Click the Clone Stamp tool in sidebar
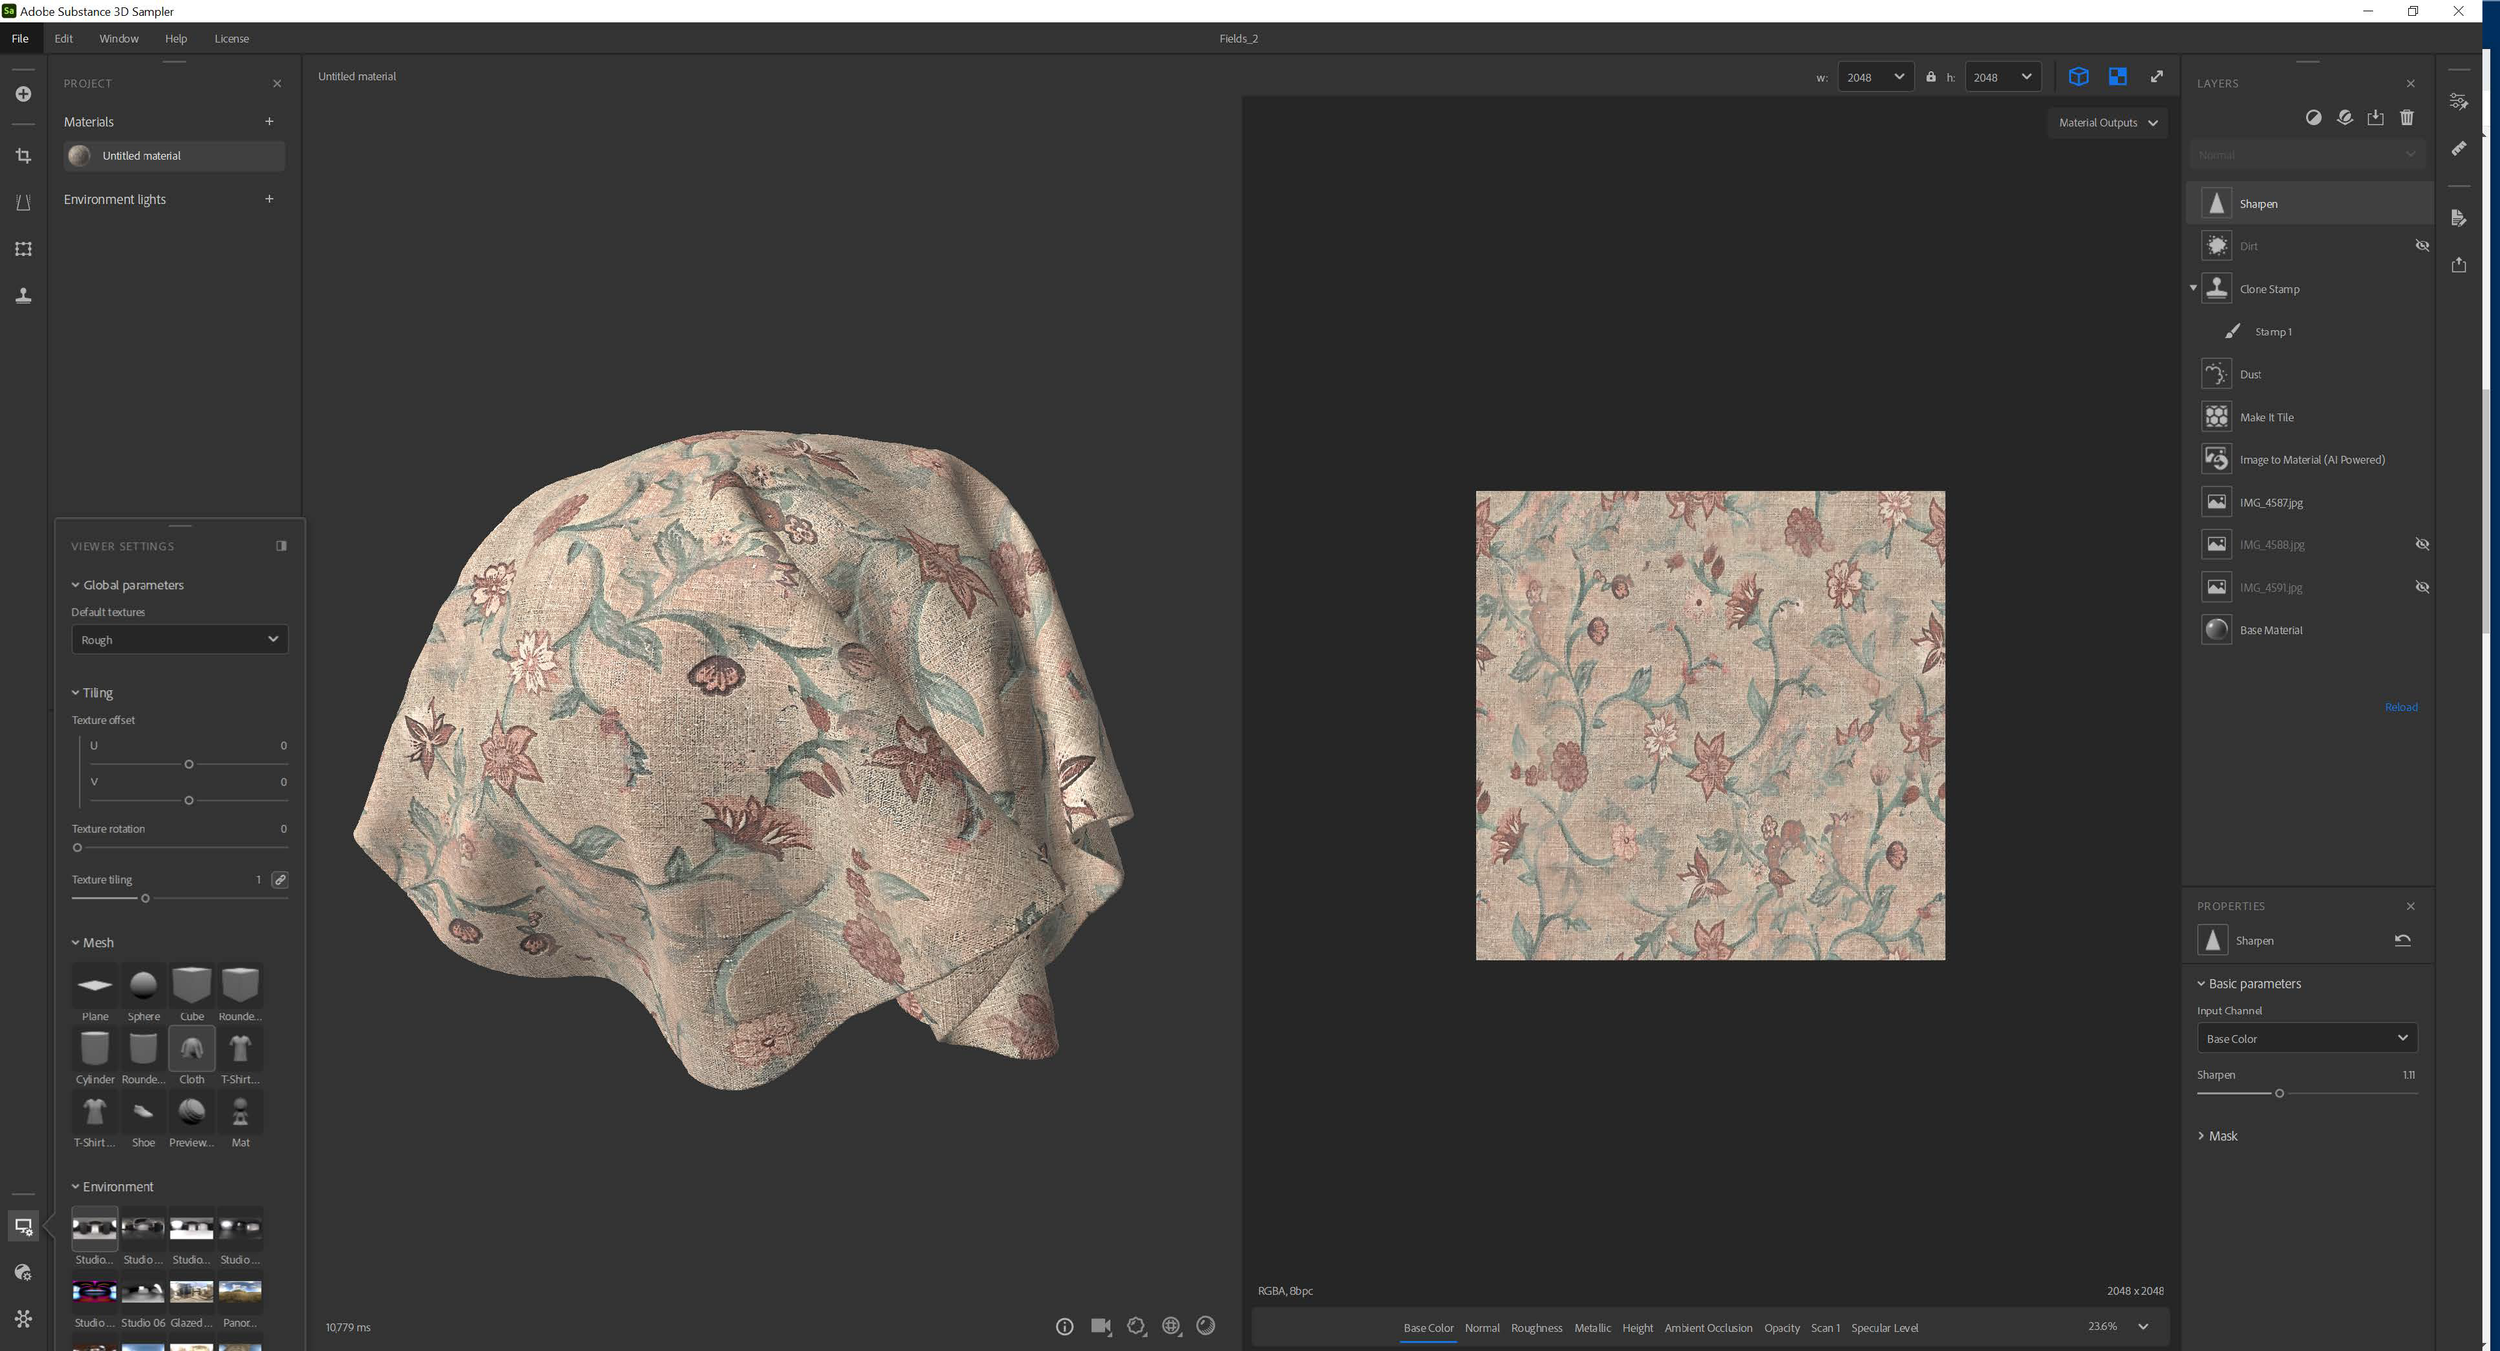The height and width of the screenshot is (1351, 2500). pos(23,295)
